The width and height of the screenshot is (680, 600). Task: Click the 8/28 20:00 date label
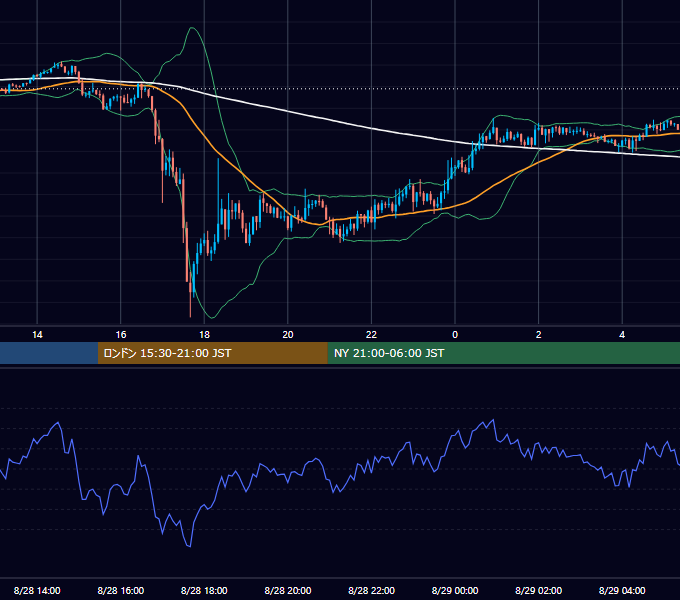(288, 590)
